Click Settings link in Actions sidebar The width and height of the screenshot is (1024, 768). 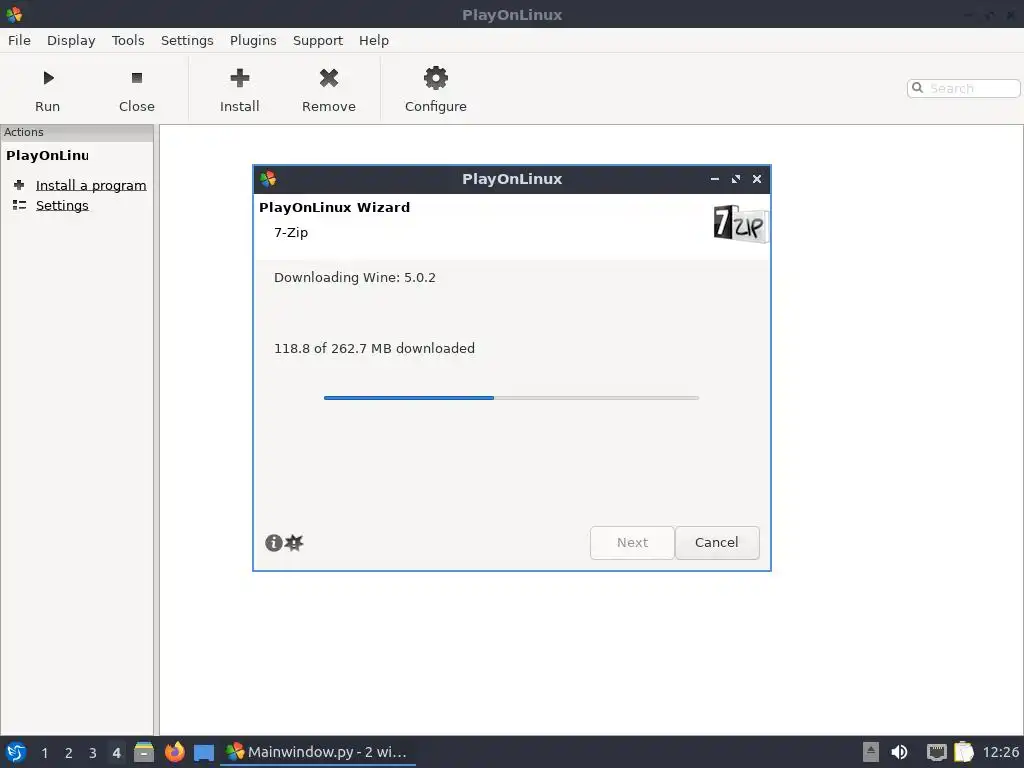62,205
